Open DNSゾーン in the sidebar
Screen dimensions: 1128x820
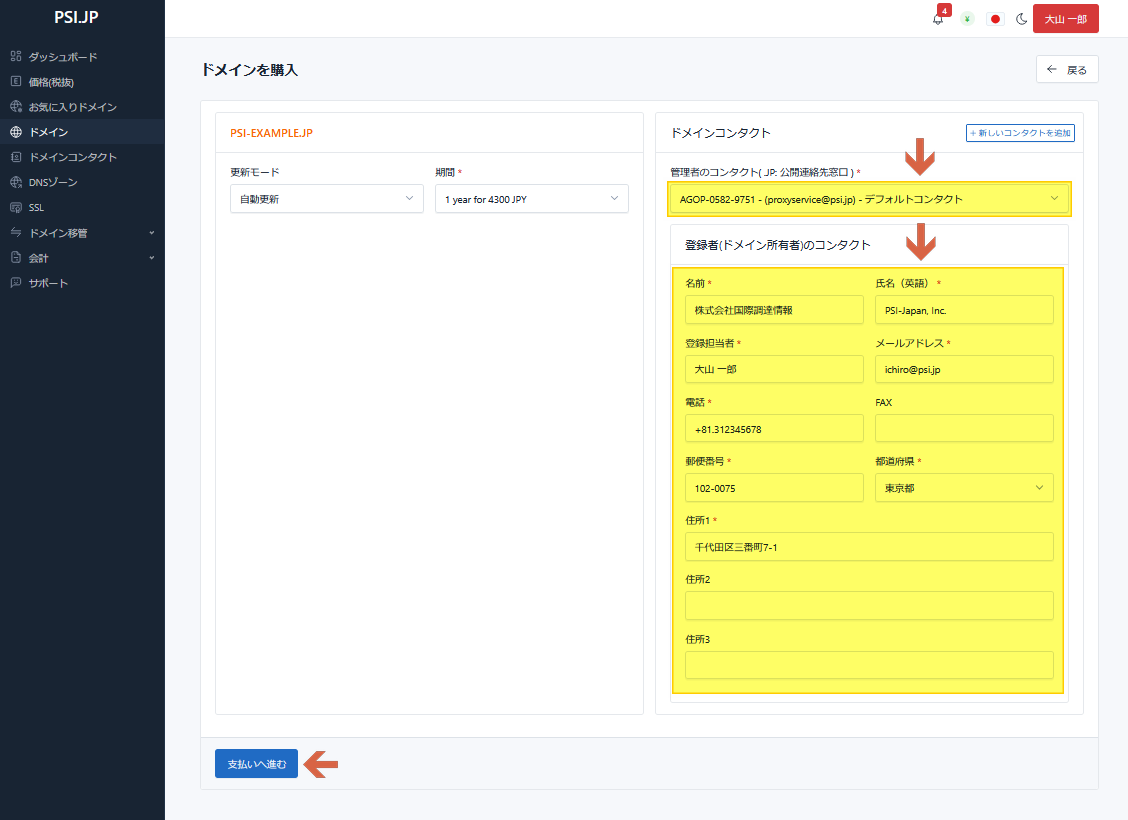[52, 182]
